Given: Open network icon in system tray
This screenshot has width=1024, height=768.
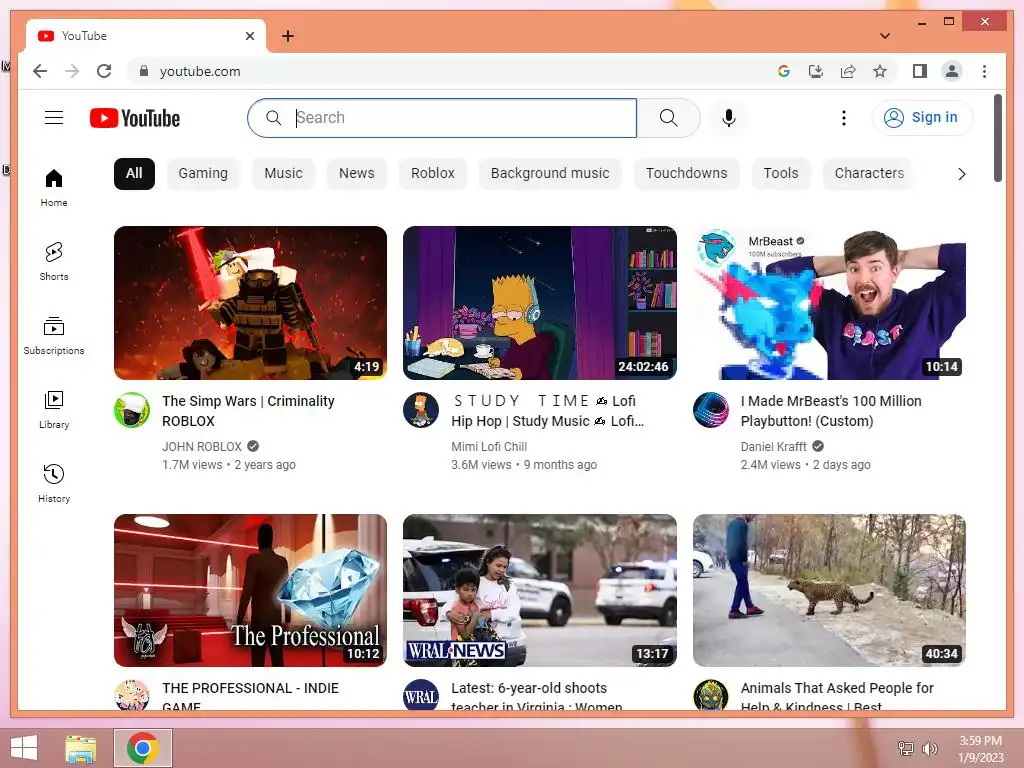Looking at the screenshot, I should click(x=906, y=748).
